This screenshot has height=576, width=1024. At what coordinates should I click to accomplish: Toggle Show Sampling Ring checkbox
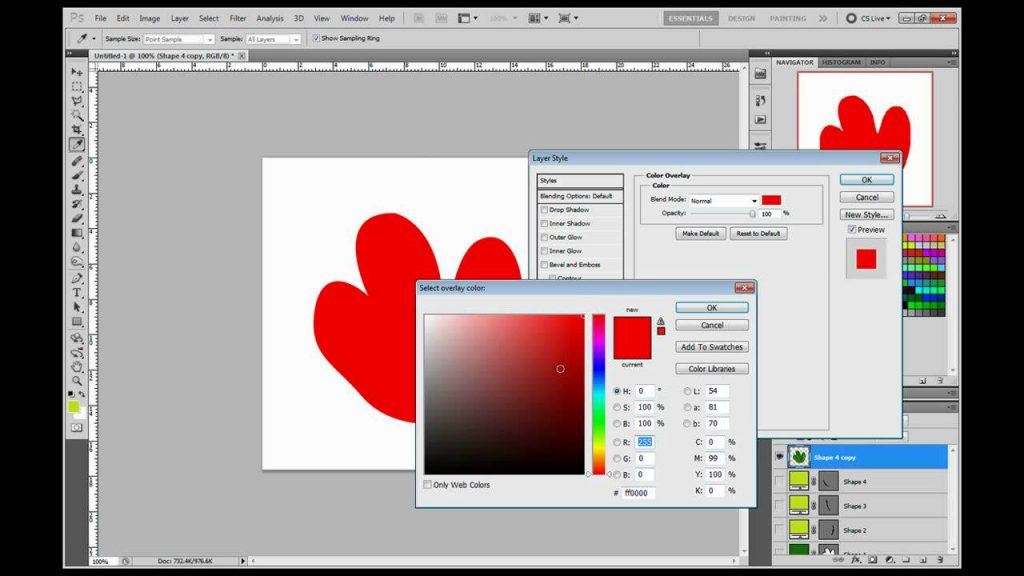(316, 39)
